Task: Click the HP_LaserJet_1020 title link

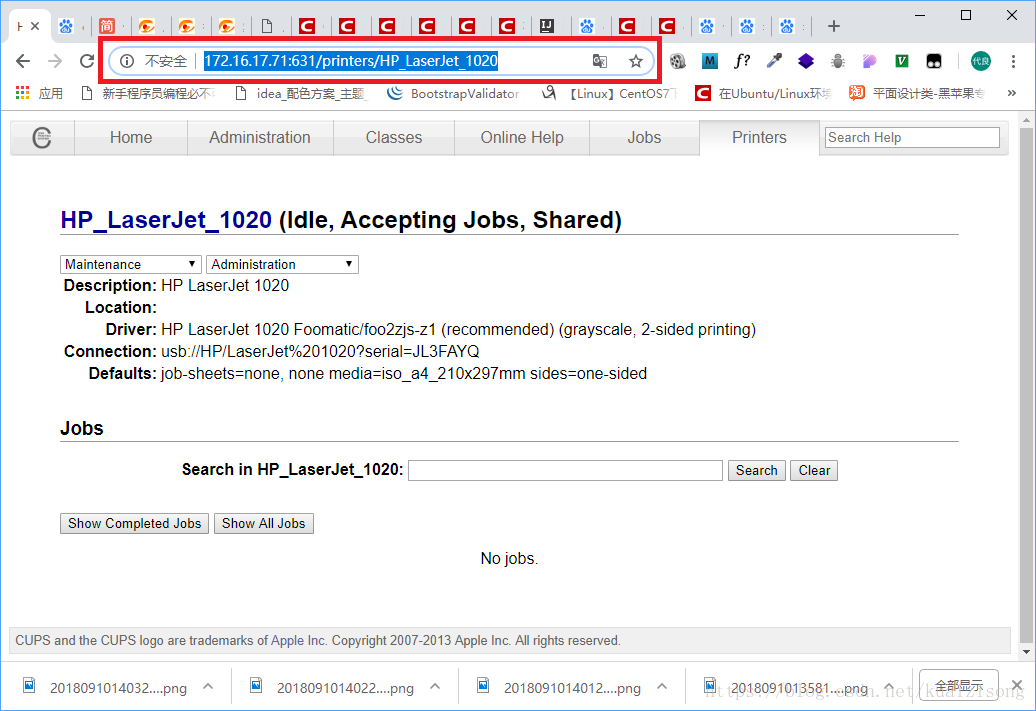Action: tap(166, 220)
